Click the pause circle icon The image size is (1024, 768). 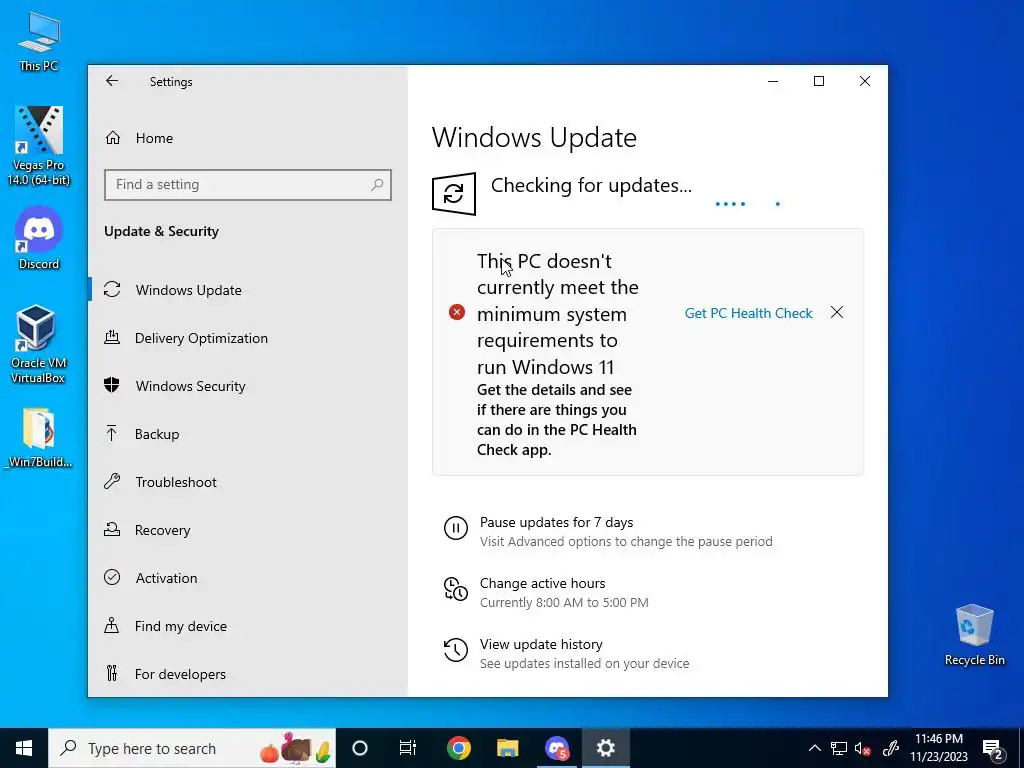coord(456,528)
